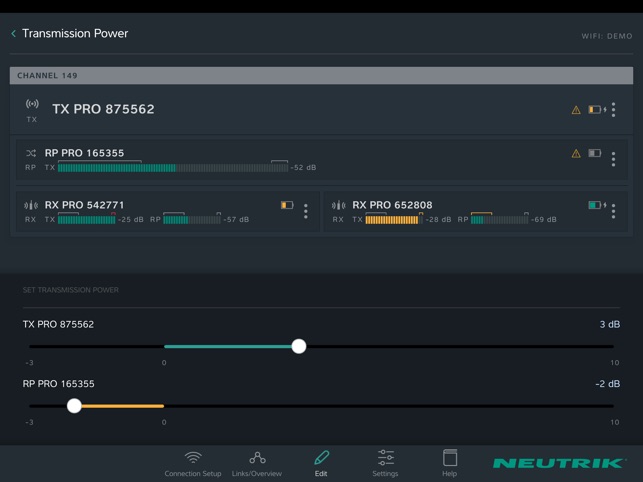Click the -2 dB value for RP PRO
Image resolution: width=643 pixels, height=482 pixels.
point(607,384)
